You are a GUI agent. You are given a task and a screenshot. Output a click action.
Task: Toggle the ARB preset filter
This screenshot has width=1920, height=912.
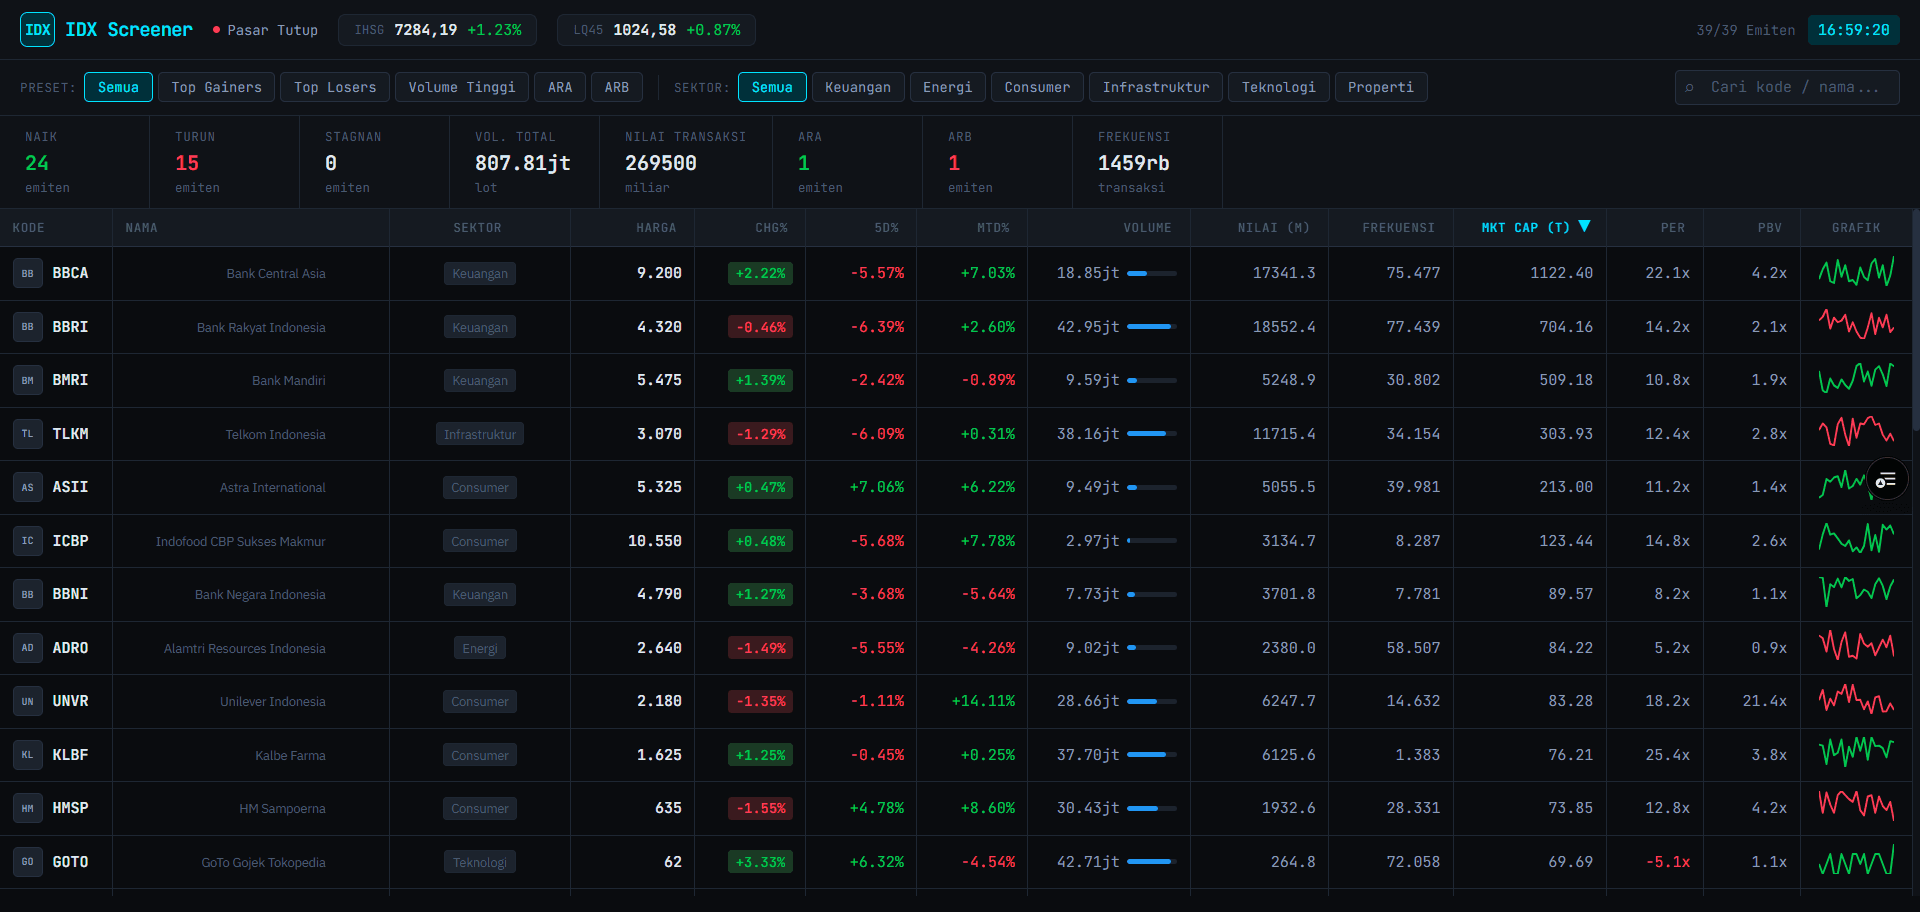[x=617, y=87]
